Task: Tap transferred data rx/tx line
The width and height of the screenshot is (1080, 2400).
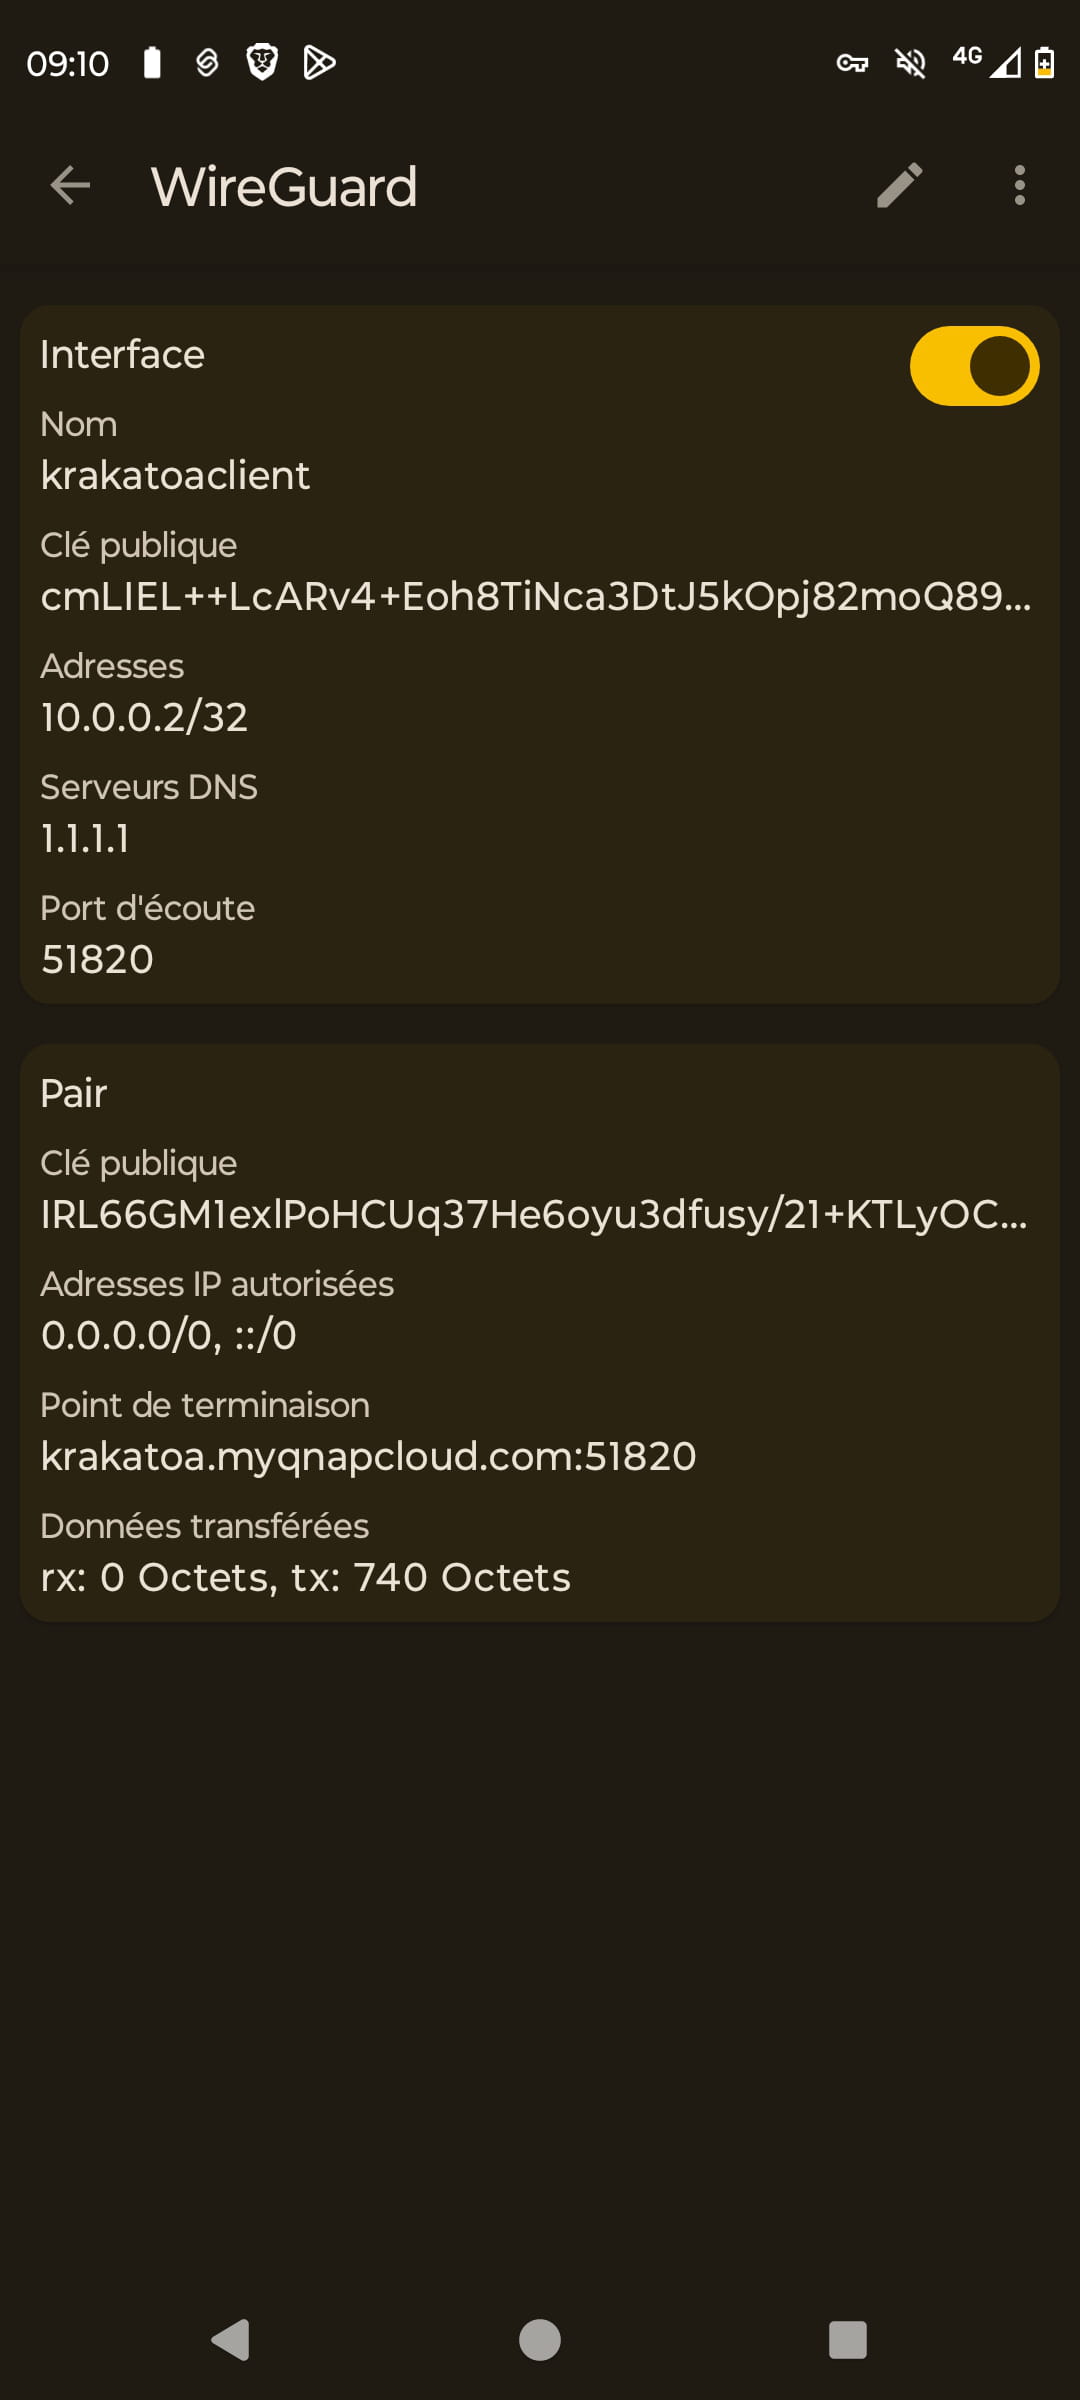Action: coord(305,1577)
